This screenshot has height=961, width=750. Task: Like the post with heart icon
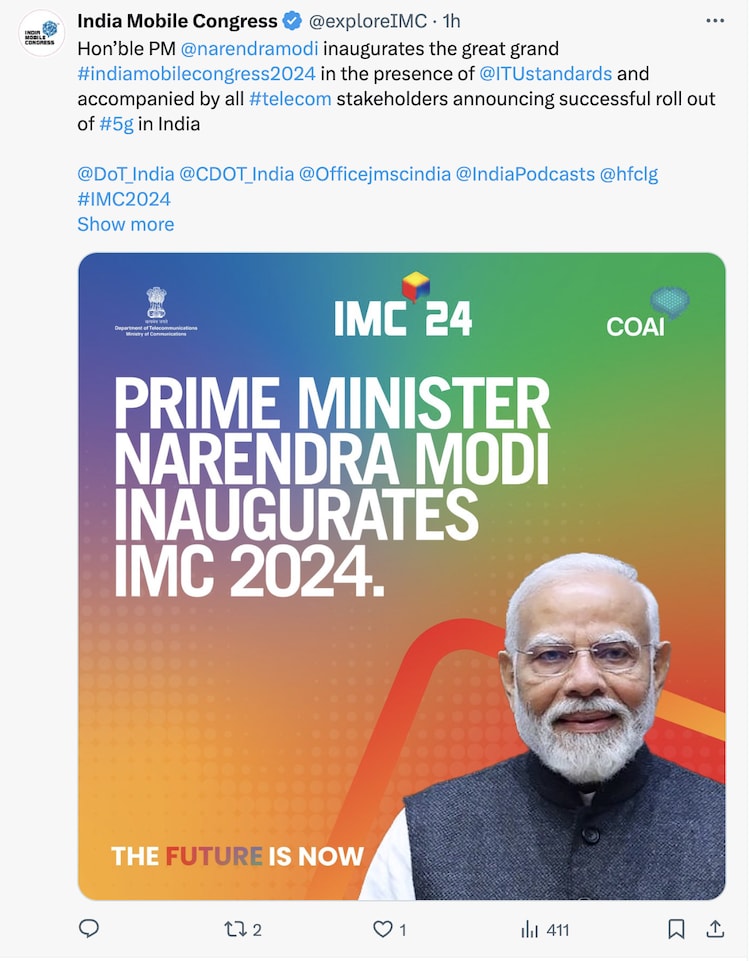coord(382,929)
